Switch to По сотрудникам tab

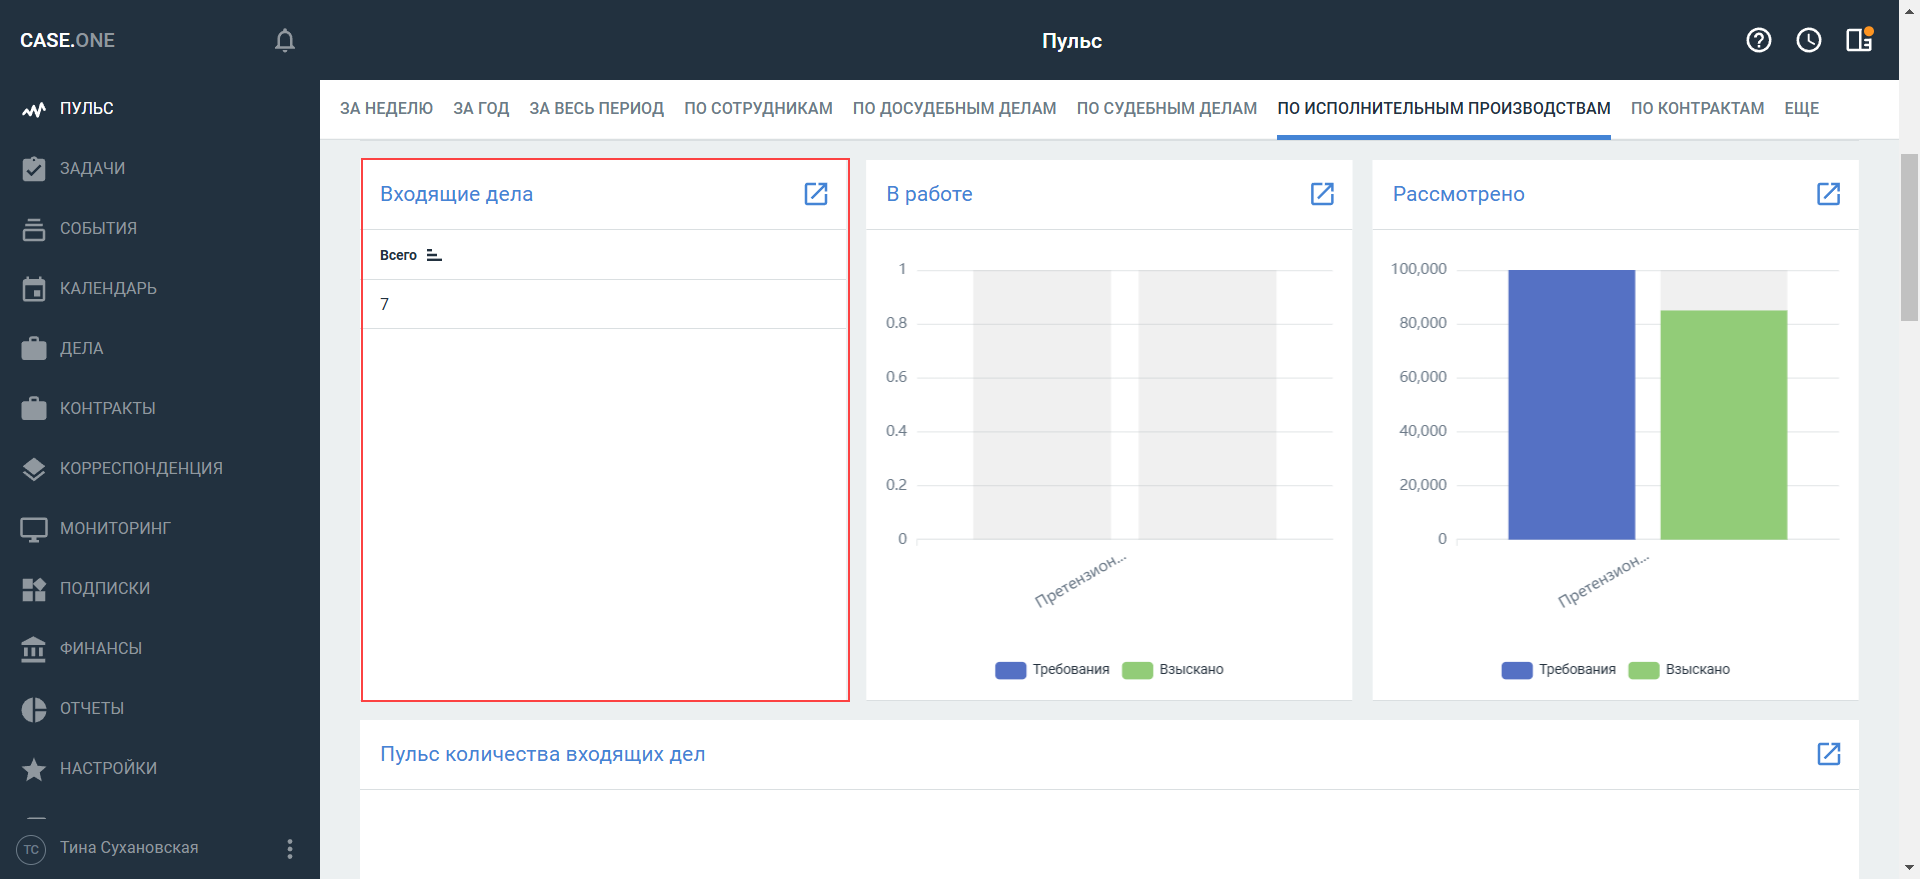point(758,108)
